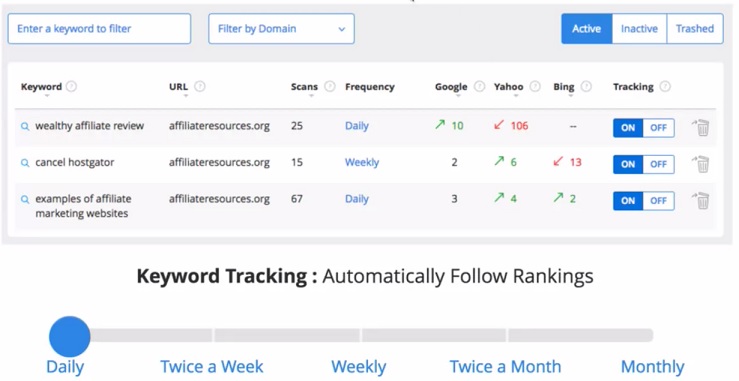Sort by Yahoo column header
739x381 pixels.
[x=509, y=87]
